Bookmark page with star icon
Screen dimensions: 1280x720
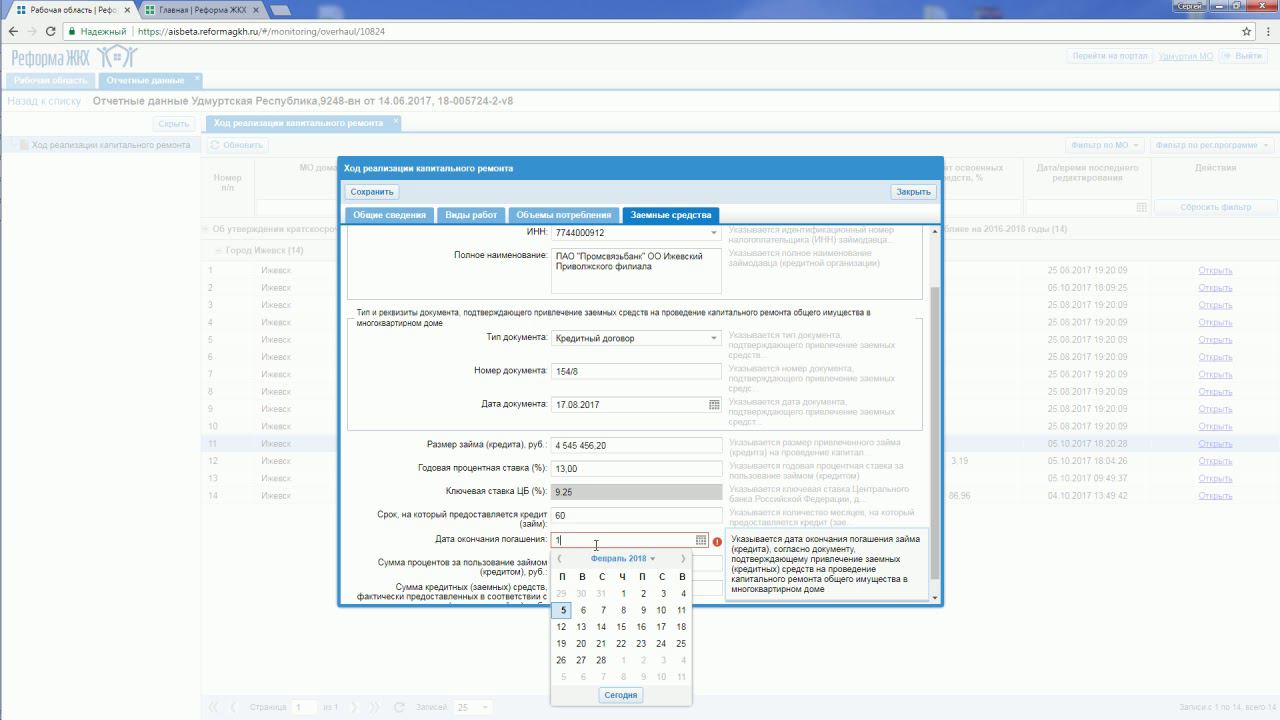1247,31
